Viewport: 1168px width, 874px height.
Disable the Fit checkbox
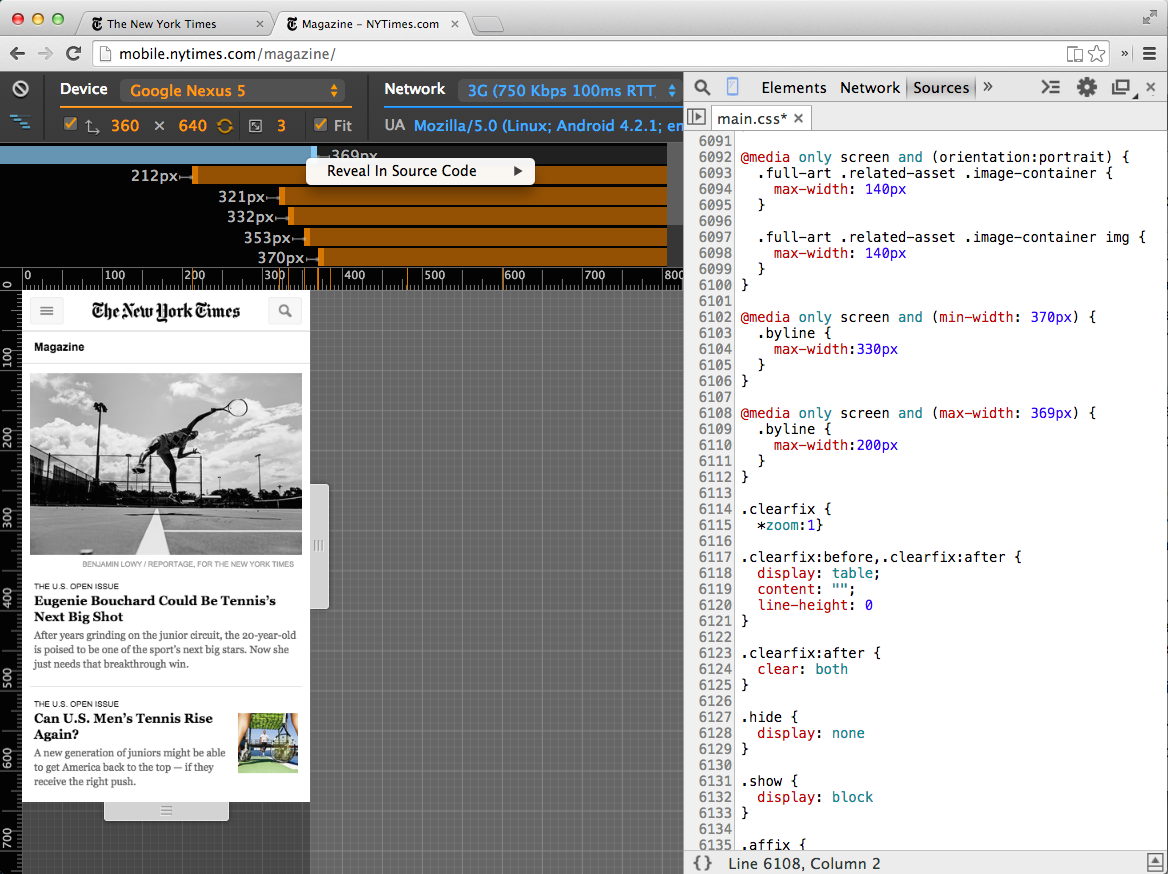(x=320, y=125)
